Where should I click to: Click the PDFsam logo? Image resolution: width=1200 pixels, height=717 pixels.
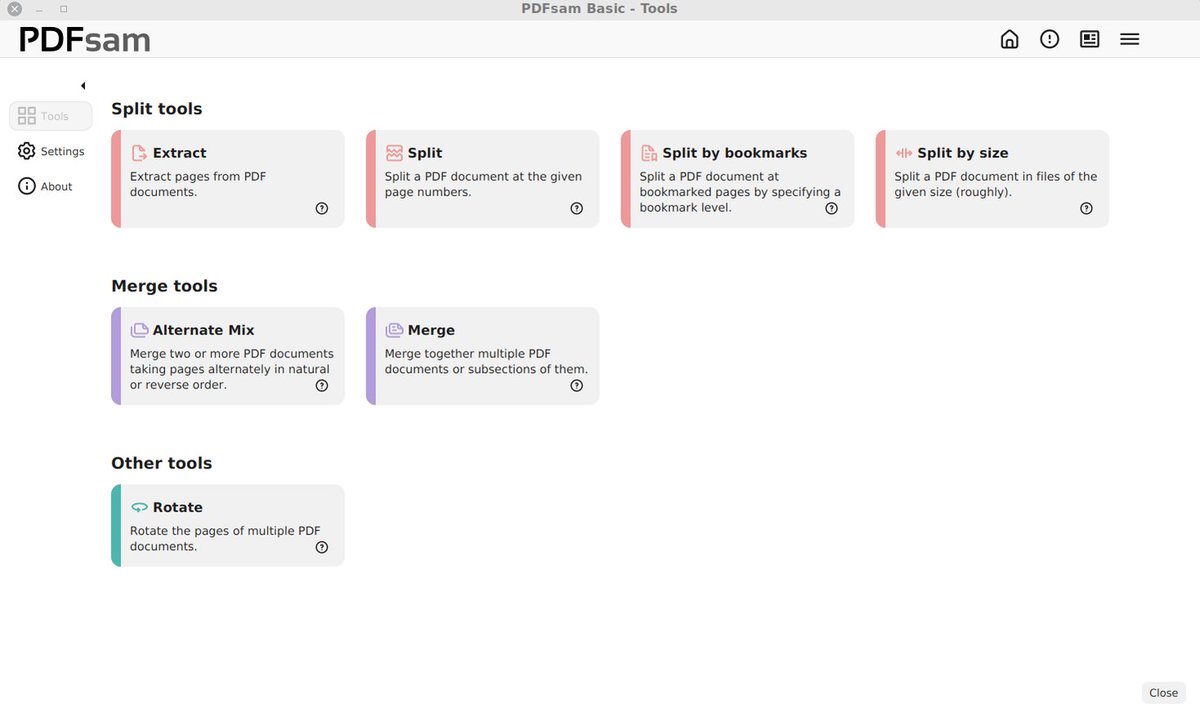(85, 40)
